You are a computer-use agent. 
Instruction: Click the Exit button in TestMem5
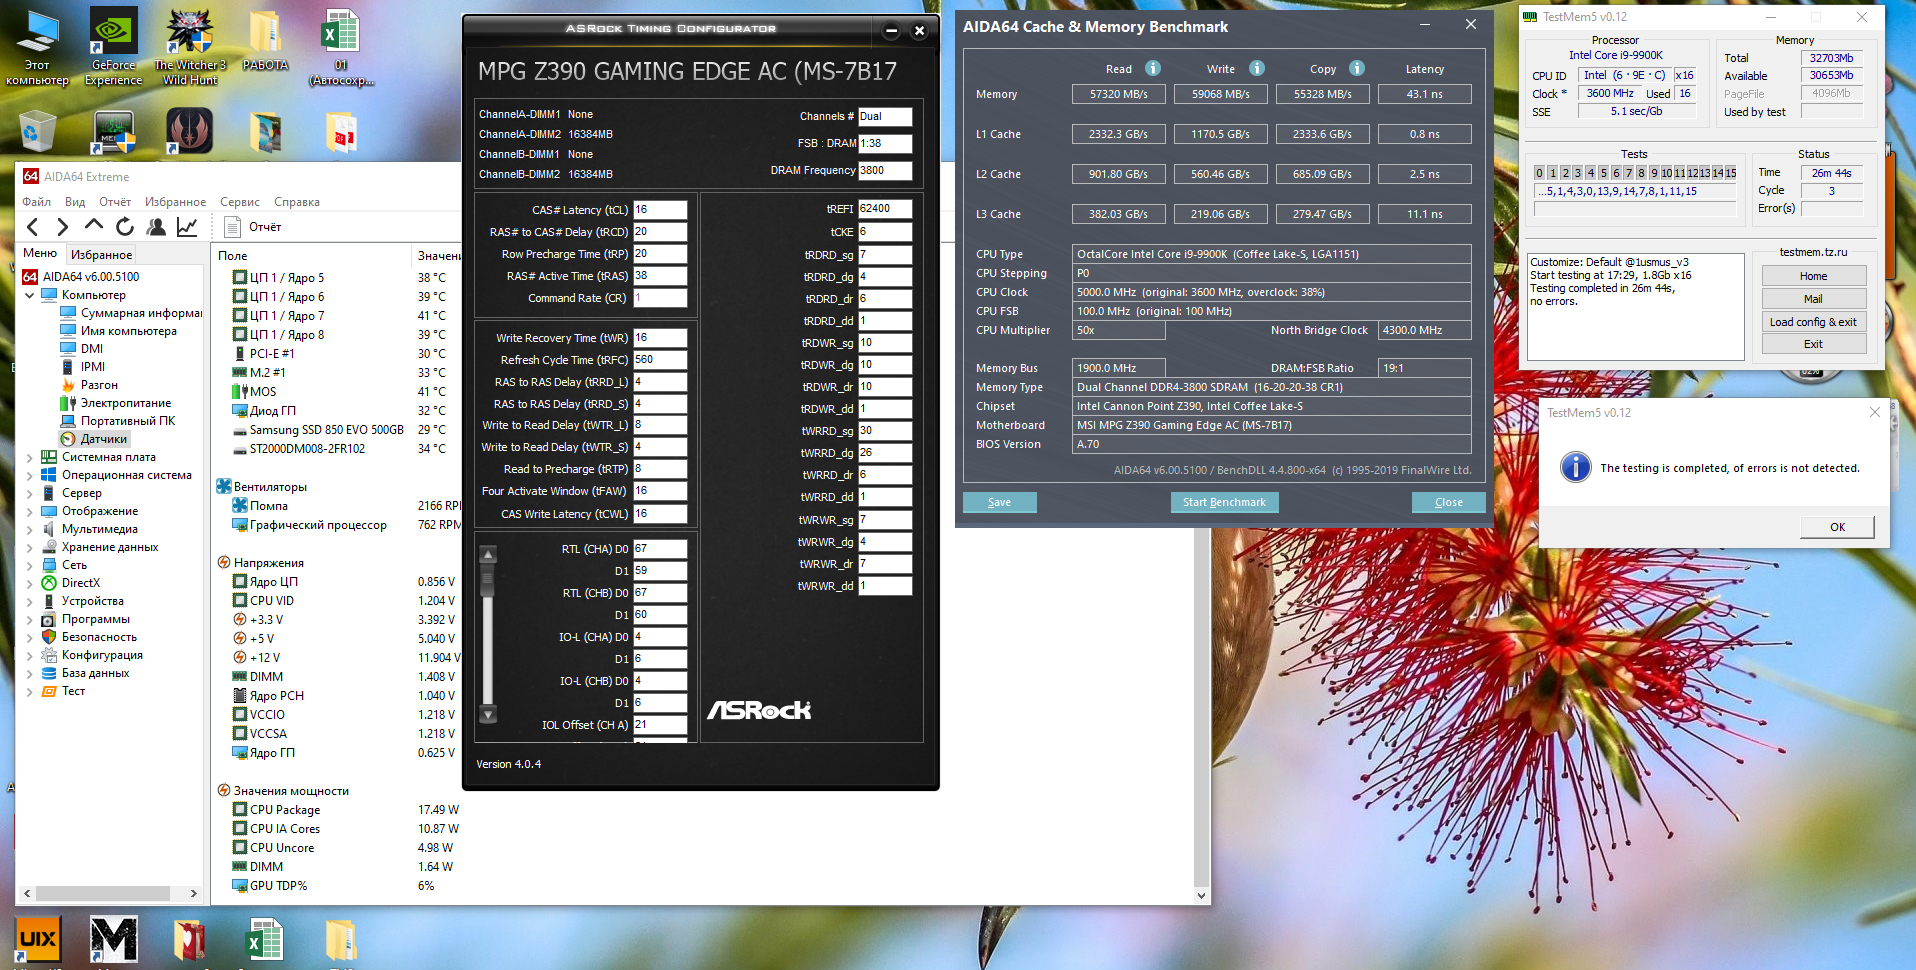coord(1813,344)
